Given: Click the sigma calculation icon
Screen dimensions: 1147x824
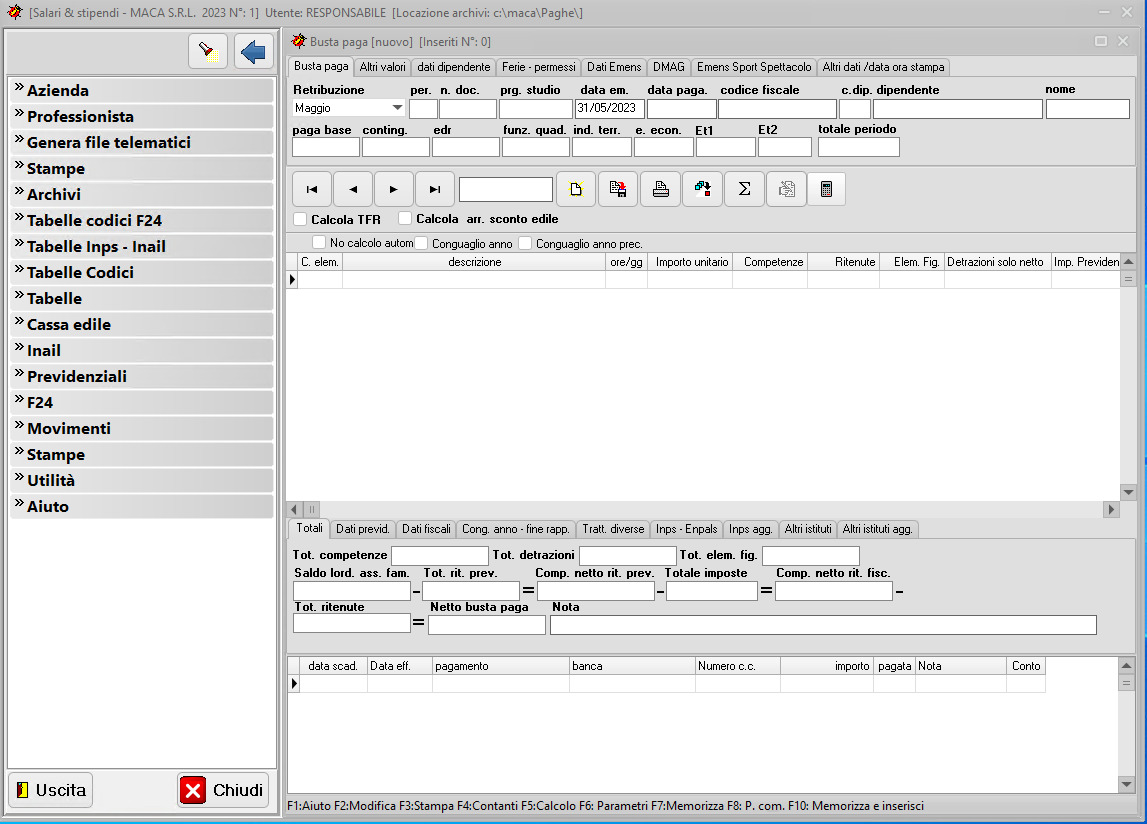Looking at the screenshot, I should [744, 189].
